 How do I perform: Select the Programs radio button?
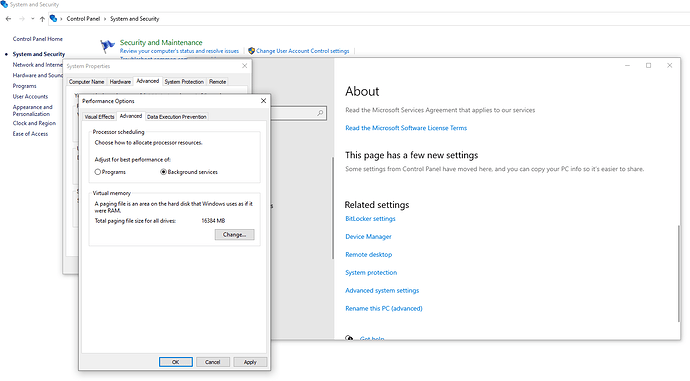click(x=98, y=172)
